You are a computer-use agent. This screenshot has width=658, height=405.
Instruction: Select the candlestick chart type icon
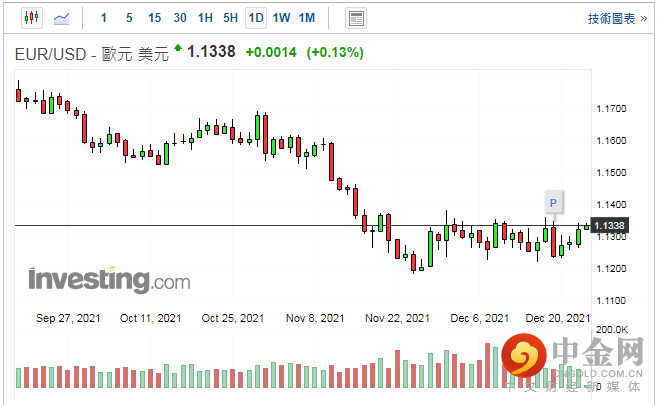coord(32,18)
